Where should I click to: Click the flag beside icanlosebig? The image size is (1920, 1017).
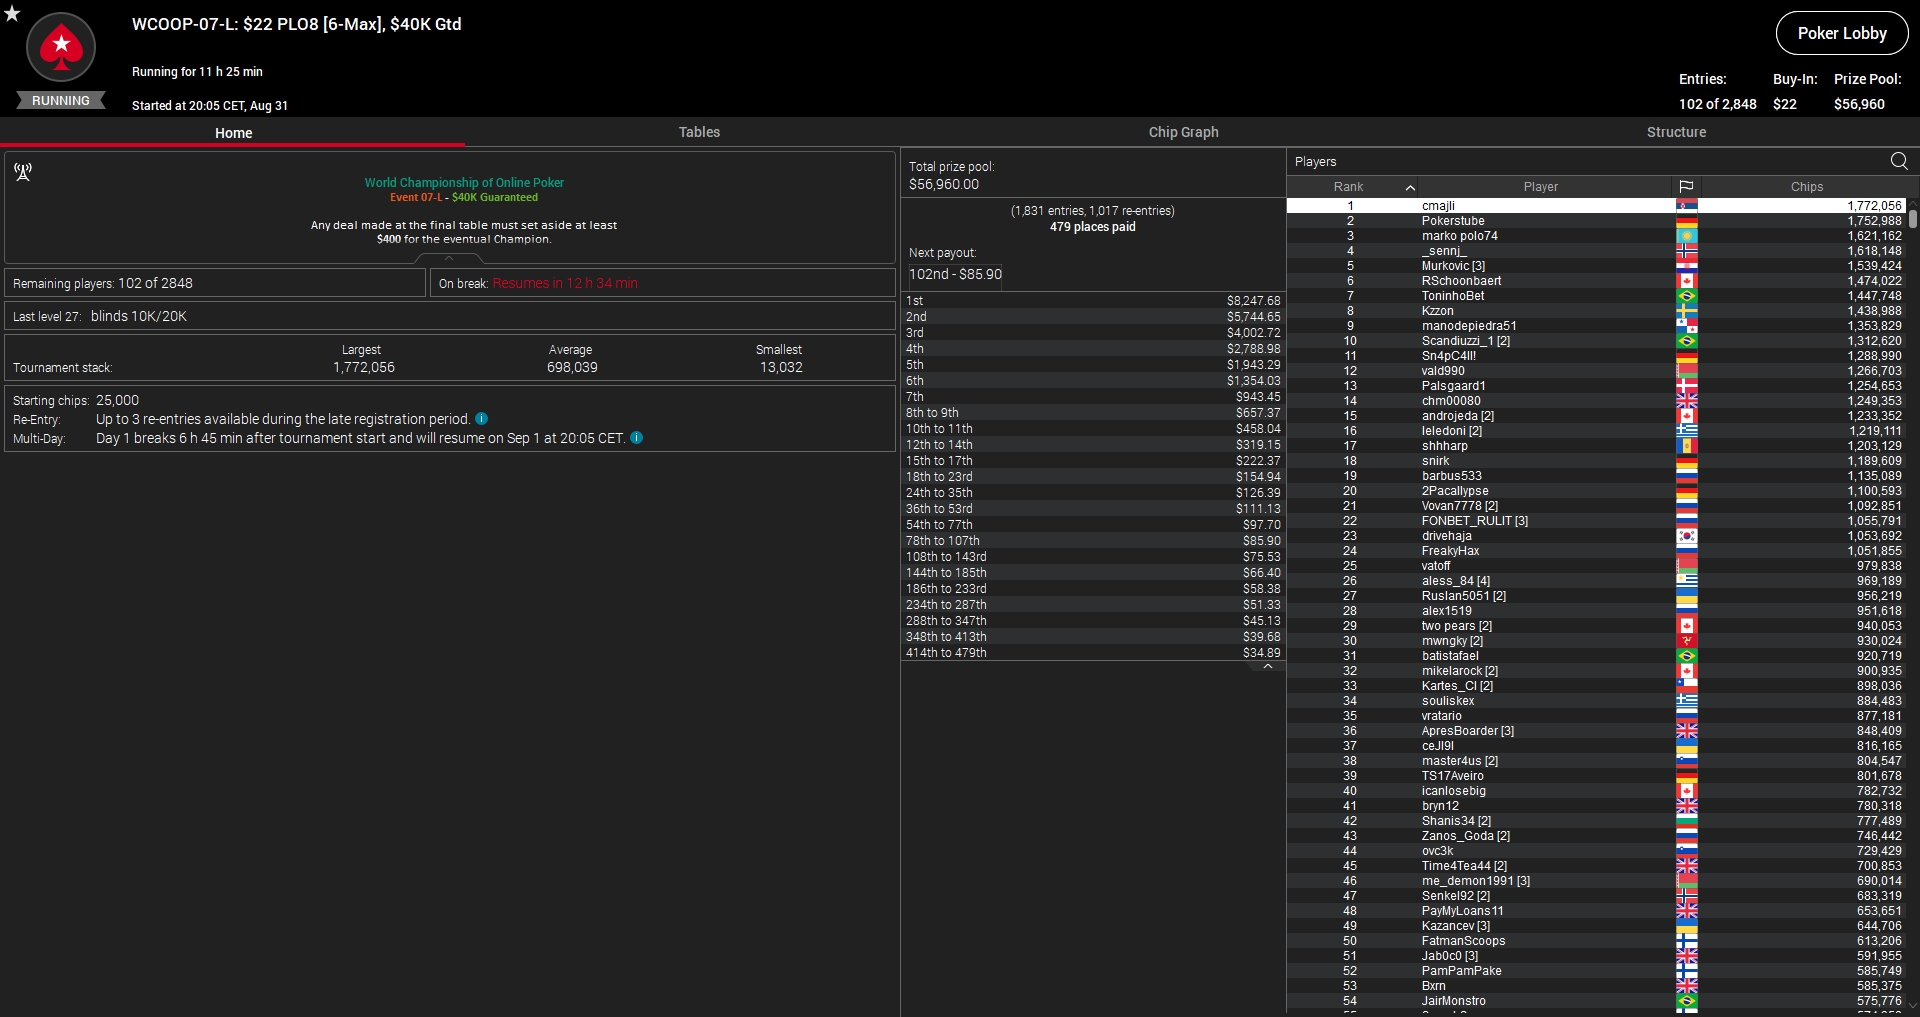point(1686,791)
